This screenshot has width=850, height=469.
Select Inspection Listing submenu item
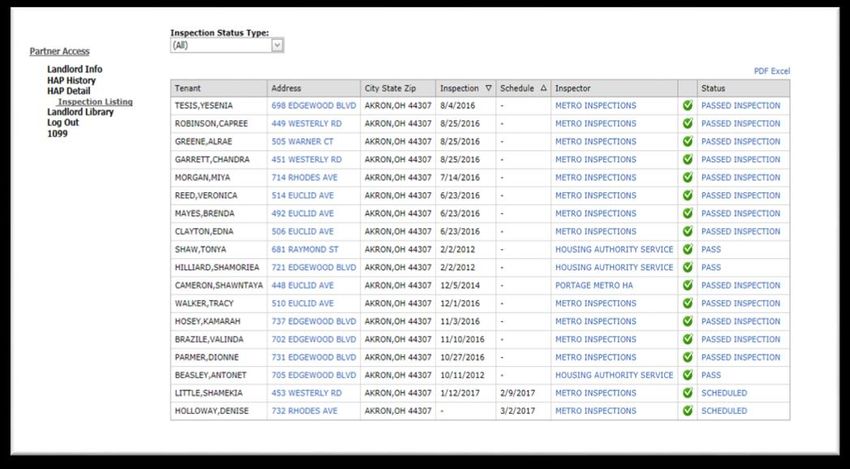(x=95, y=102)
